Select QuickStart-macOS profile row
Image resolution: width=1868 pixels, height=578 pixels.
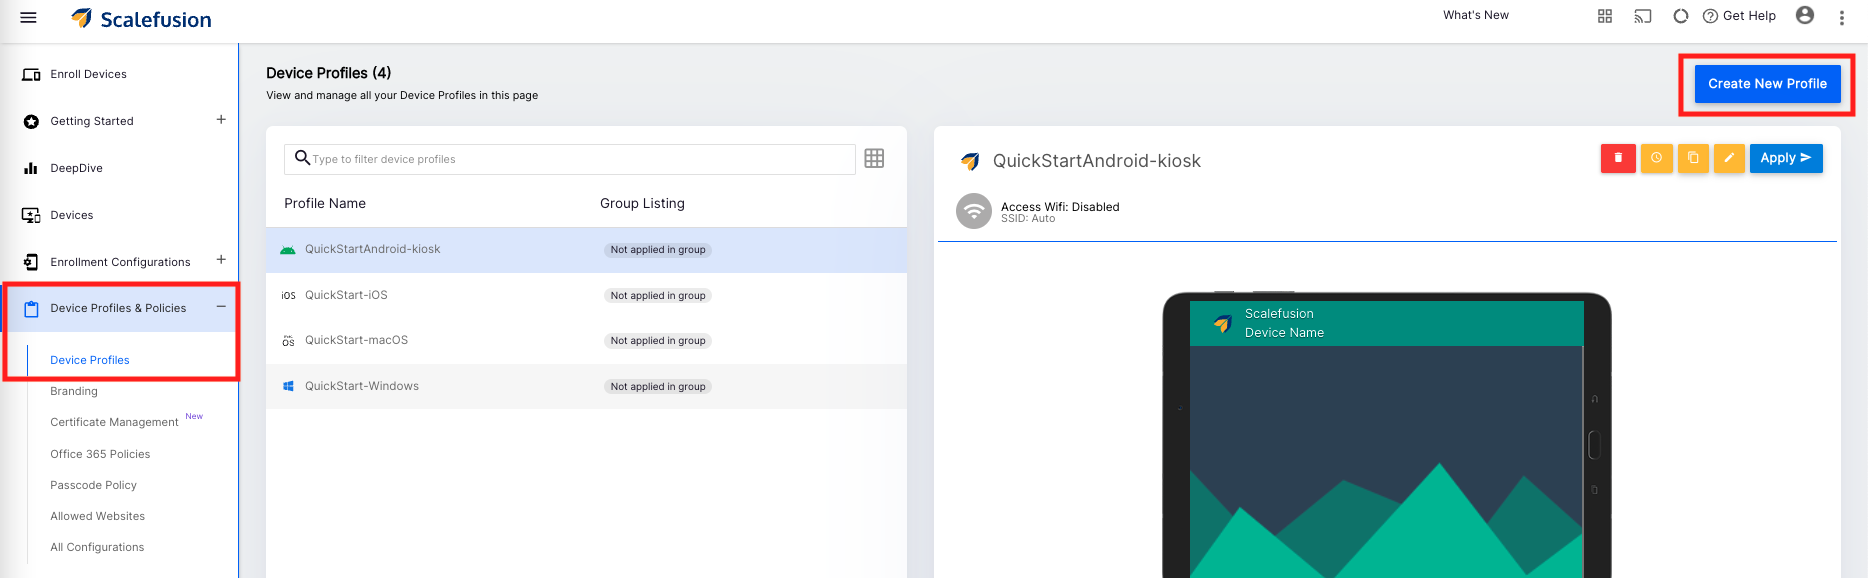click(586, 341)
